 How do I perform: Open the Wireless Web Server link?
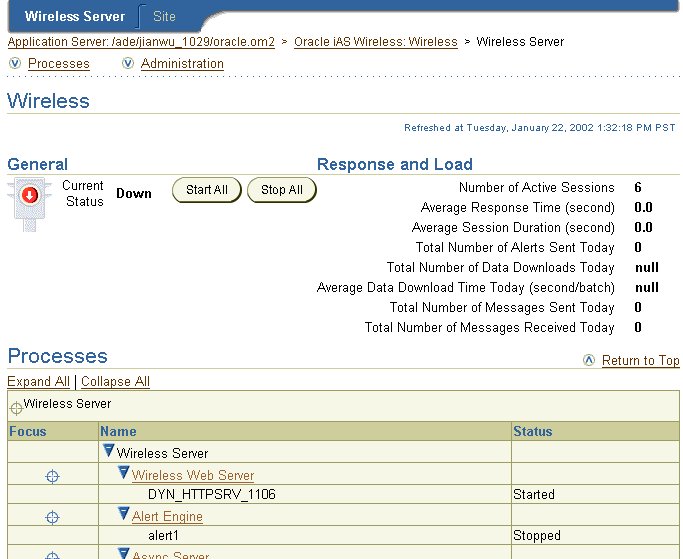(x=193, y=475)
